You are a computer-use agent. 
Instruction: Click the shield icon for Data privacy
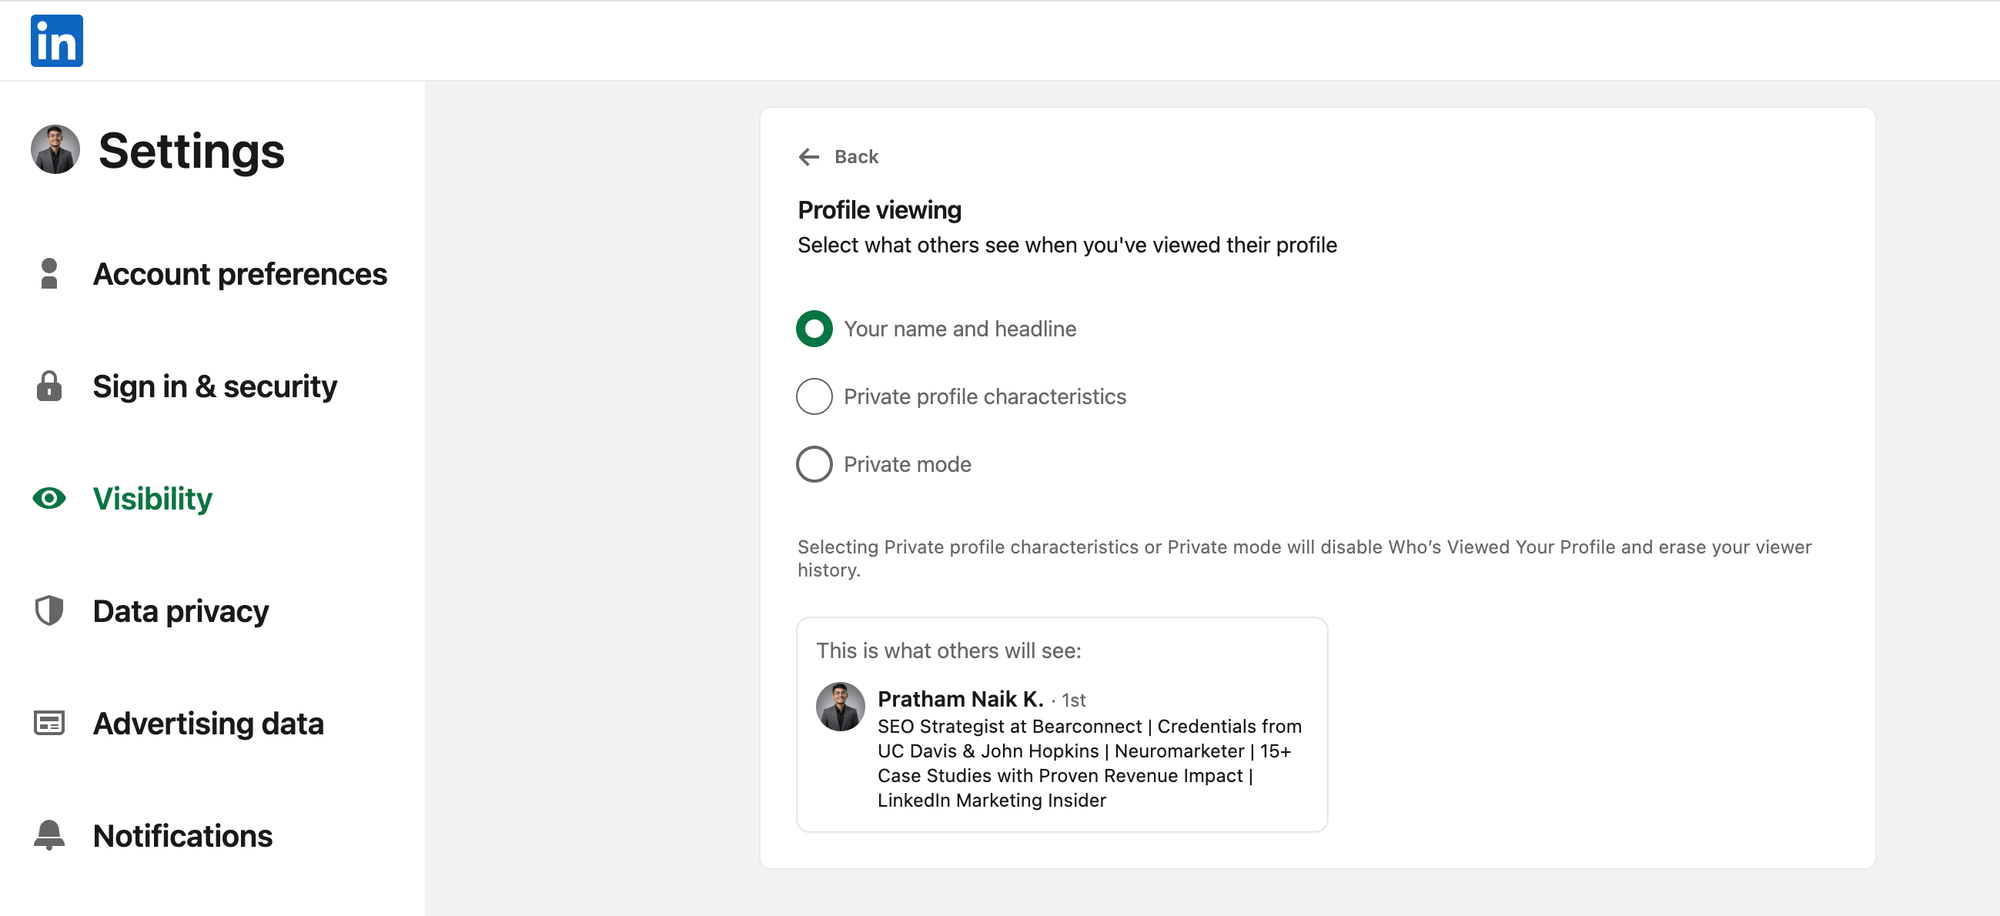point(49,611)
